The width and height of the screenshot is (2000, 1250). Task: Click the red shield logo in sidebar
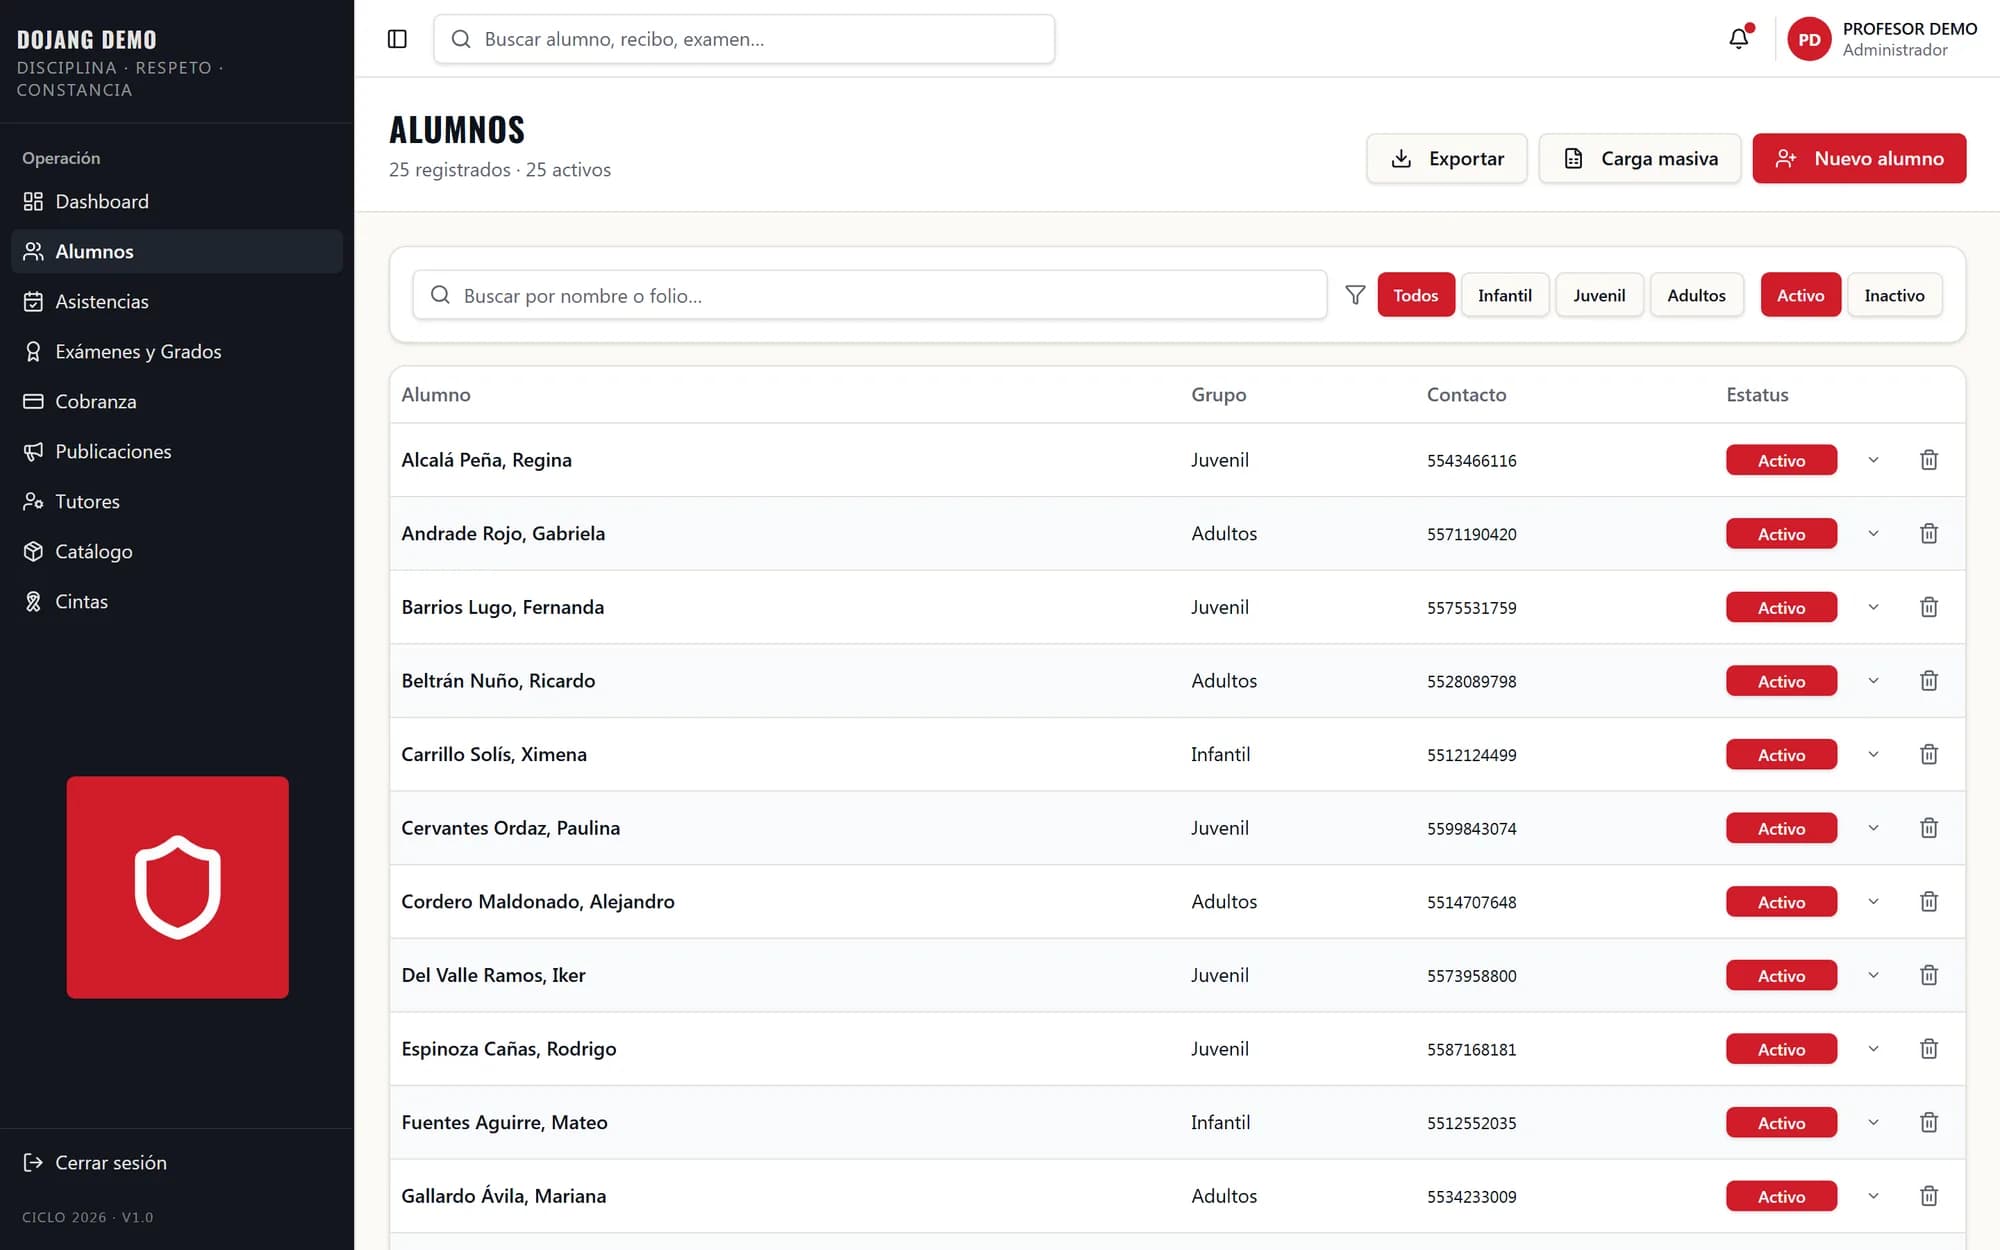[178, 887]
